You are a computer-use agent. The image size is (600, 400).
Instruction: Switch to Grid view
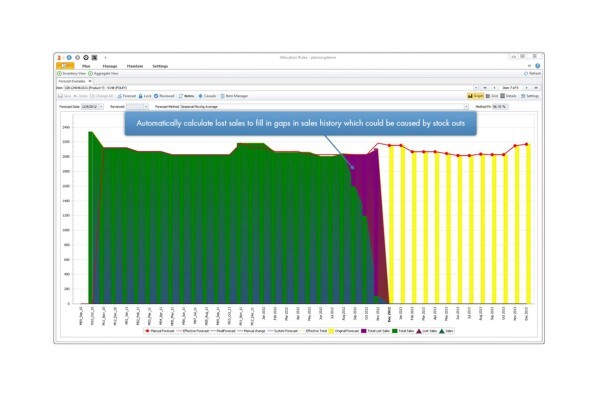click(492, 96)
